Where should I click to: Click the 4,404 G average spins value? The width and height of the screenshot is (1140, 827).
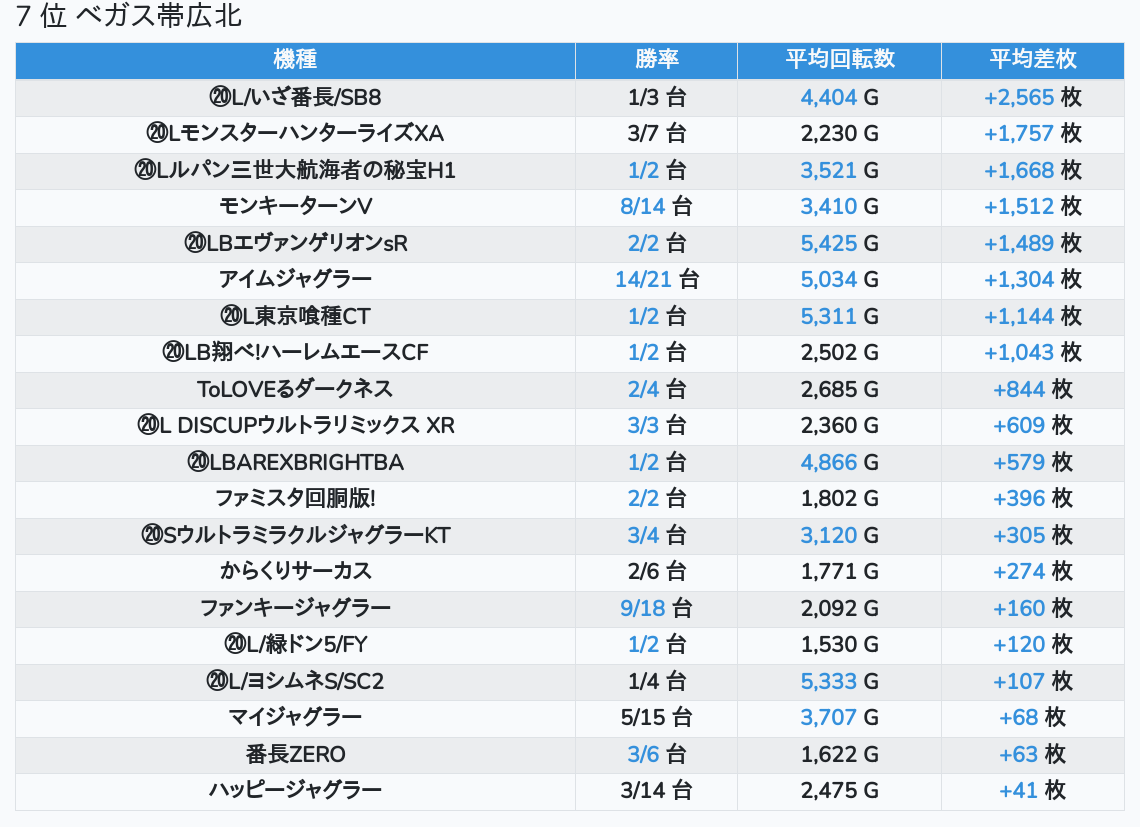point(840,97)
